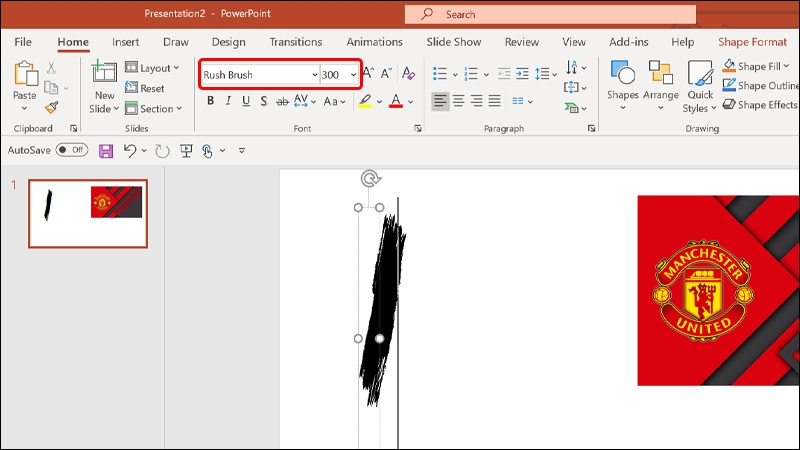Open highlight color dropdown arrow
Viewport: 800px width, 450px height.
click(x=379, y=102)
